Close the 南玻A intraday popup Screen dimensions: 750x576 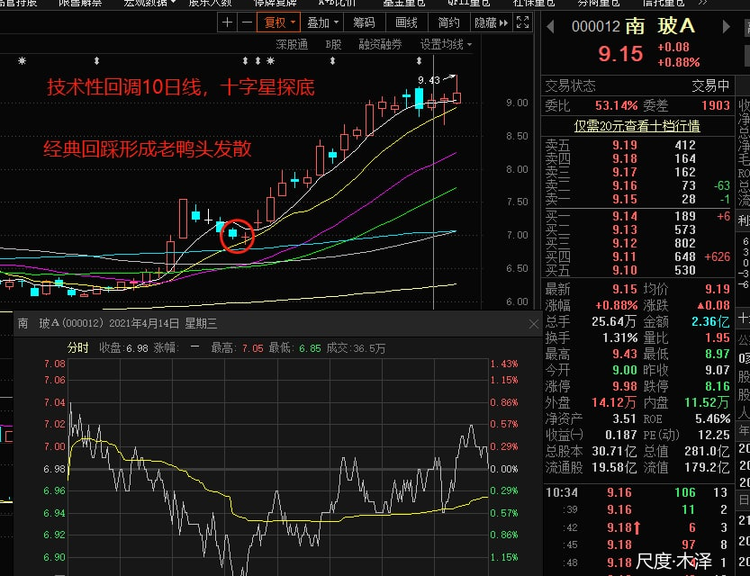pos(534,324)
